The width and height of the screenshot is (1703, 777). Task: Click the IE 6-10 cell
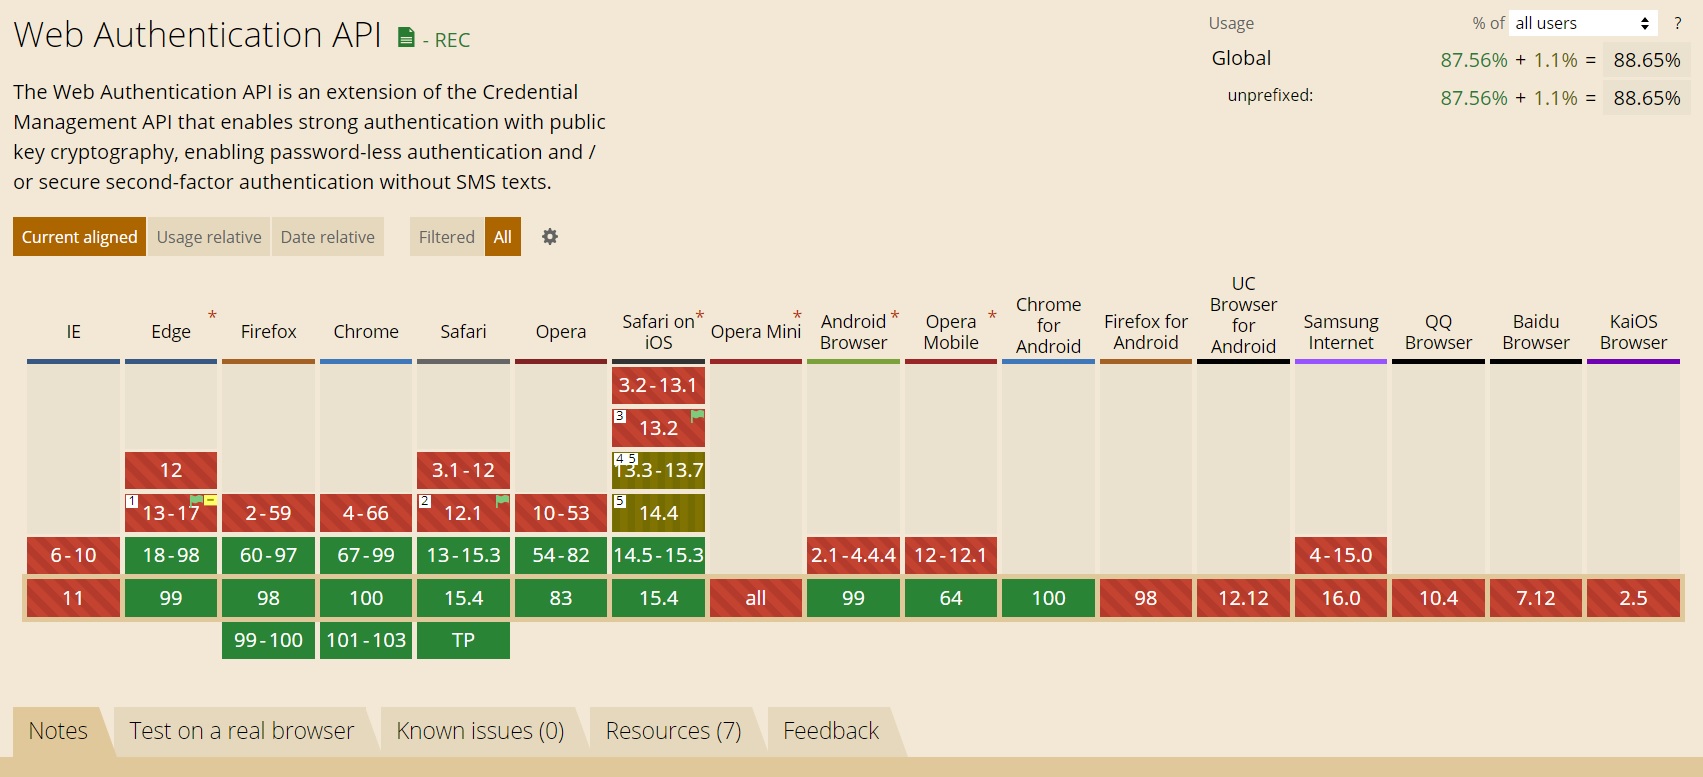coord(73,555)
